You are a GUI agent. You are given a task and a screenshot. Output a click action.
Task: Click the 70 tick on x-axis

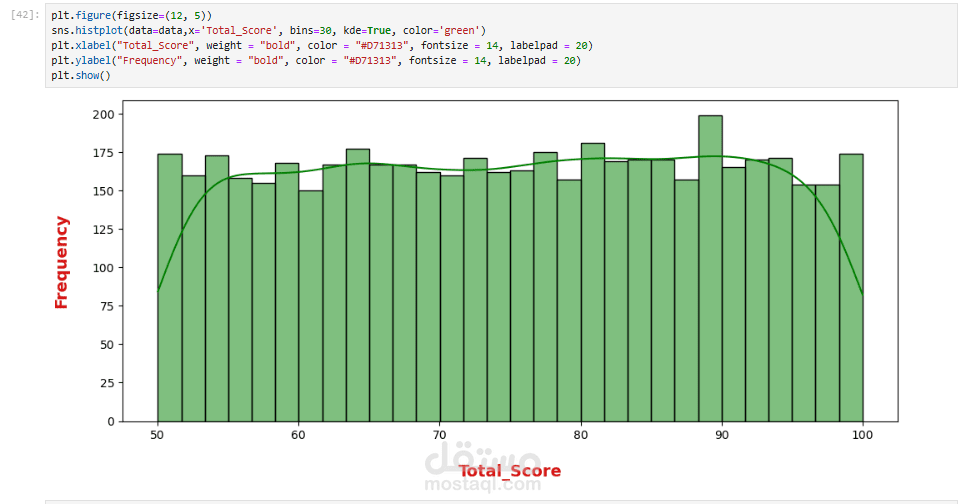(x=439, y=435)
